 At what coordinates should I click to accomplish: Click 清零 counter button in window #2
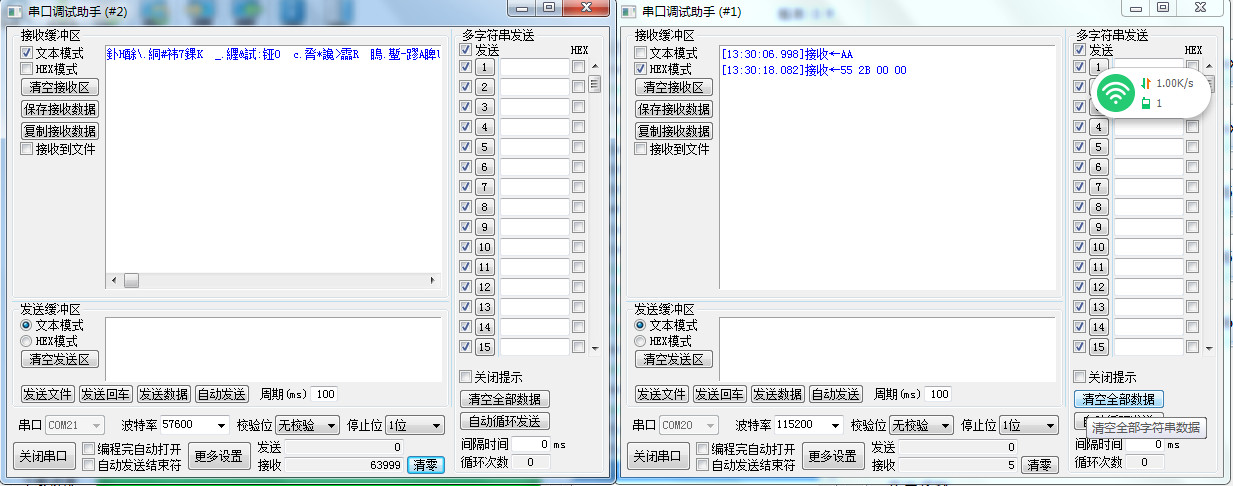point(426,465)
